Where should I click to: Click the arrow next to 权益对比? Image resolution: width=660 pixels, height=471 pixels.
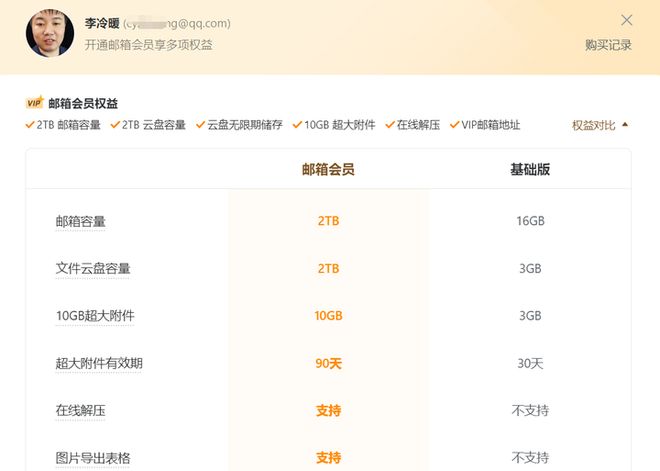(625, 125)
